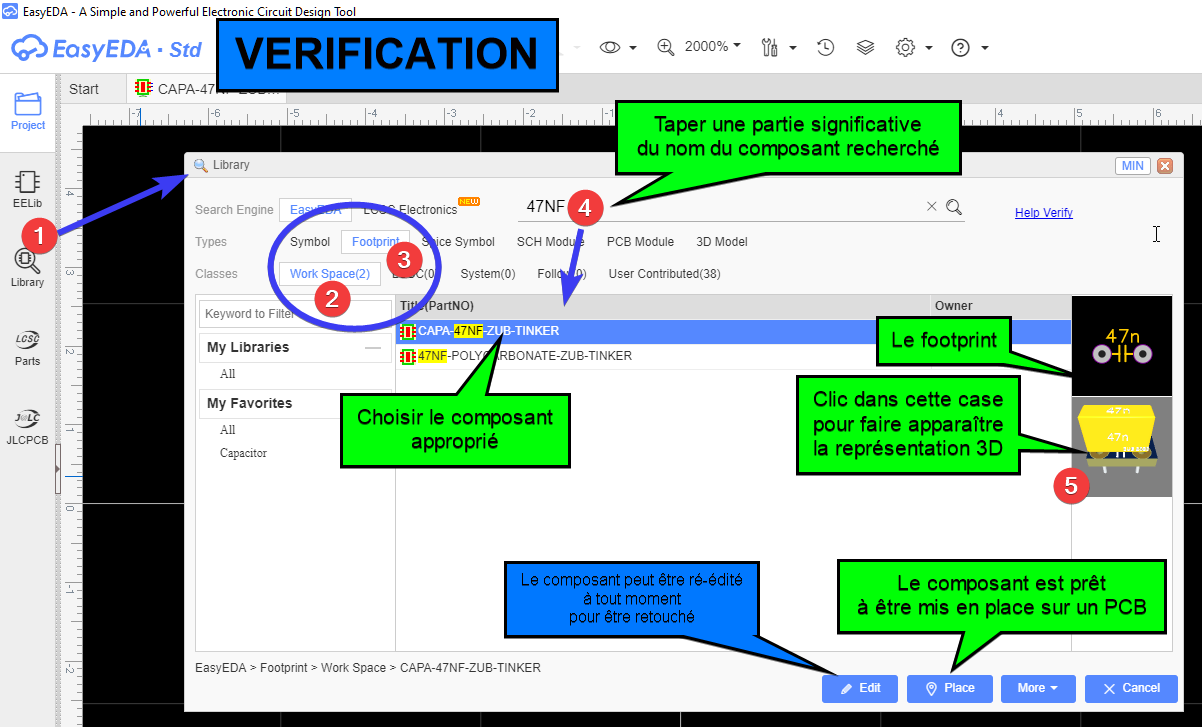Select the Symbol type
Image resolution: width=1202 pixels, height=727 pixels.
click(310, 242)
